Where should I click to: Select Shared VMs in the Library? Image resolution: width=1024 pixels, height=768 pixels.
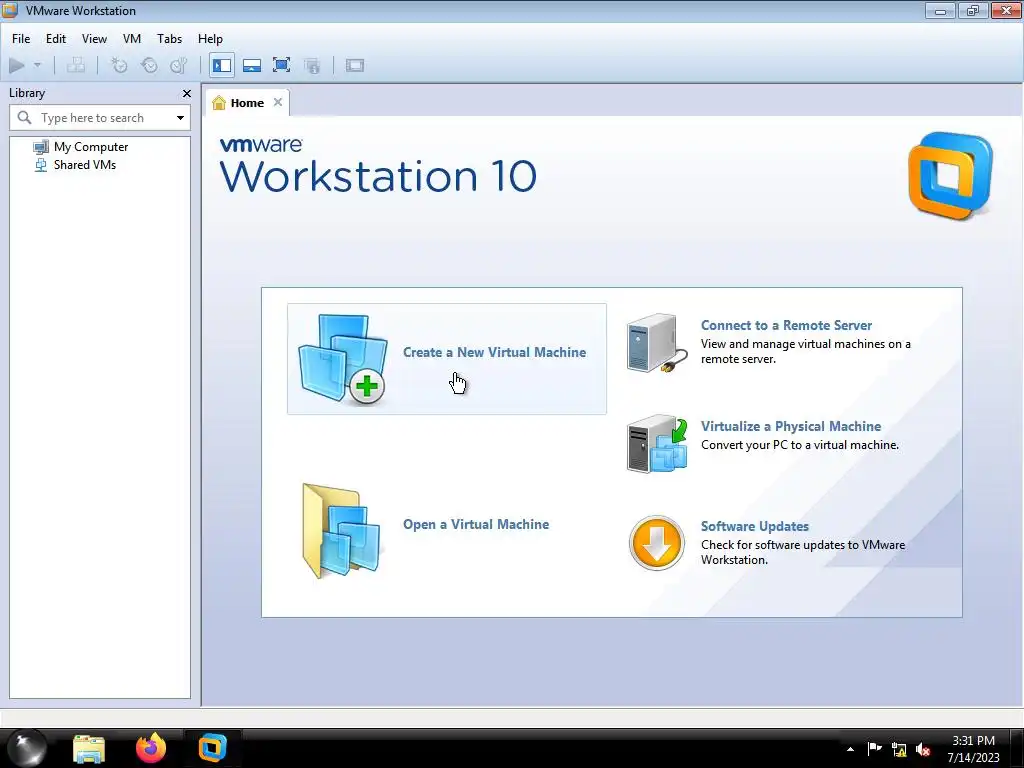[85, 165]
